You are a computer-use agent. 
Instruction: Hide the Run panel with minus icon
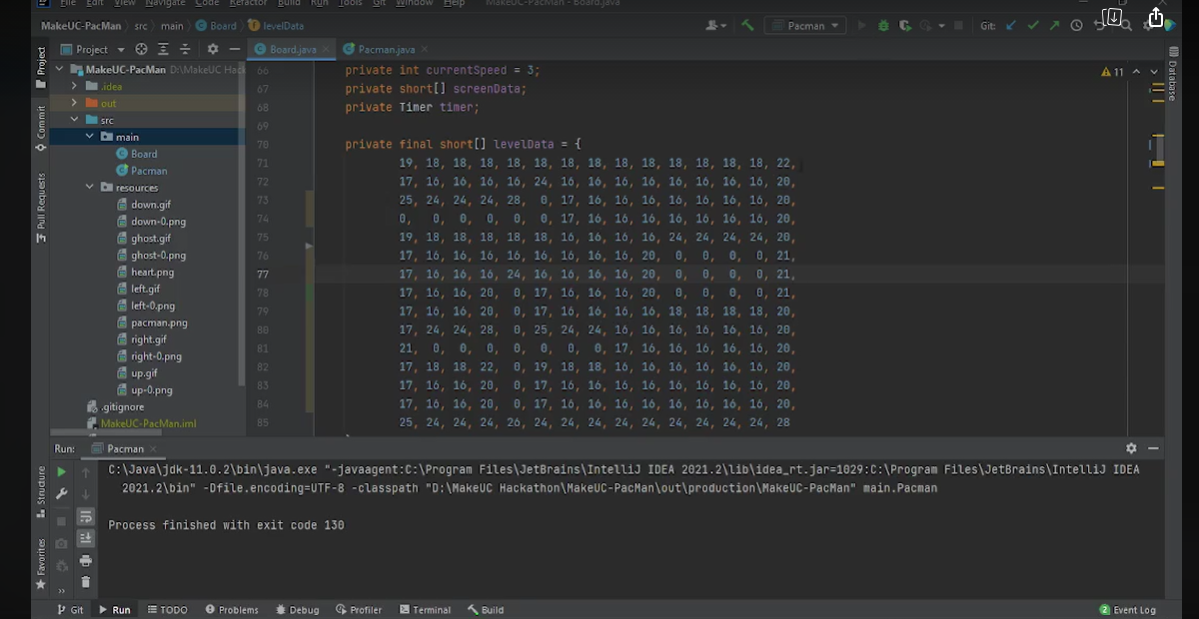tap(1153, 449)
